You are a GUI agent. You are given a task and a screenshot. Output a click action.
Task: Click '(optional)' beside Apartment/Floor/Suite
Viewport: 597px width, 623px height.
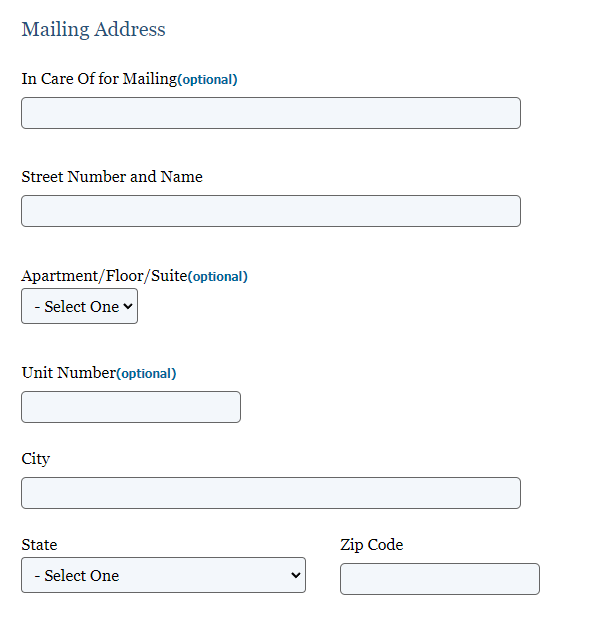(x=218, y=277)
